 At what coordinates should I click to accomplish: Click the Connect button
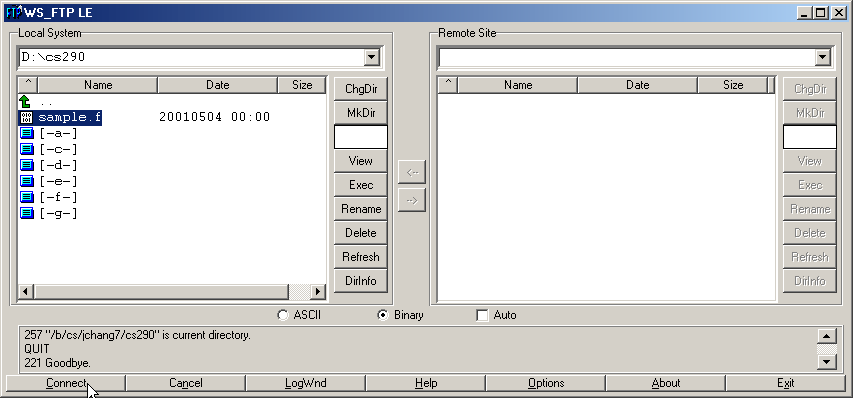coord(66,383)
